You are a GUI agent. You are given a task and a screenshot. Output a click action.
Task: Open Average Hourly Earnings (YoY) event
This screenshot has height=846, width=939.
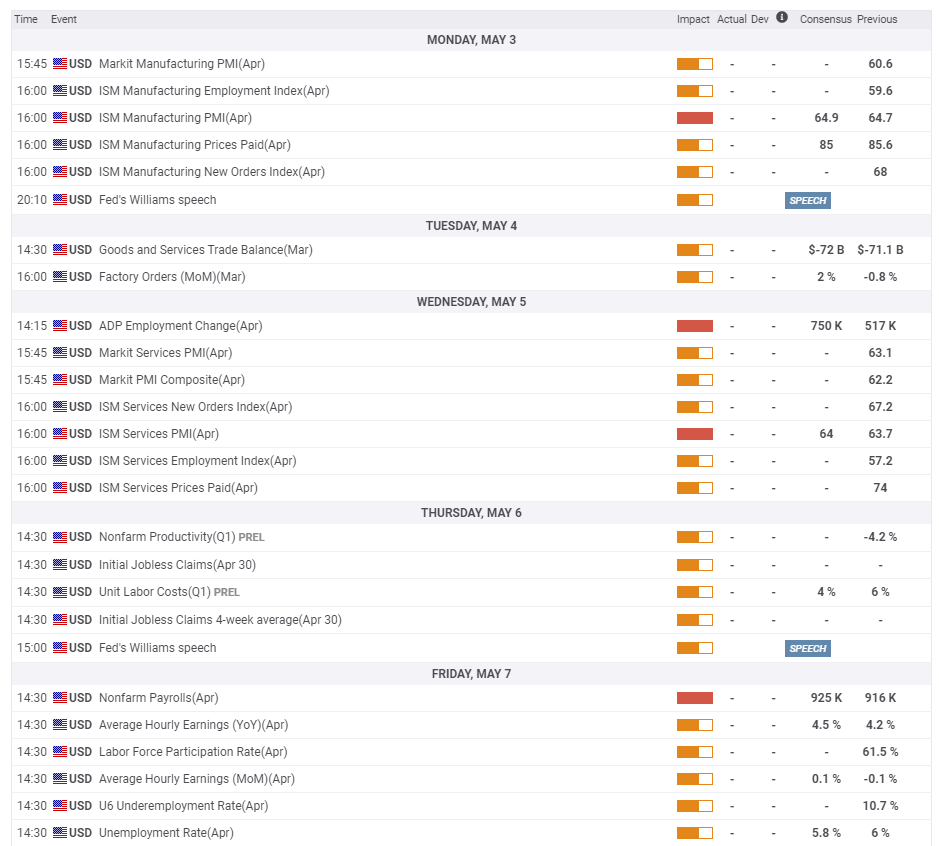tap(193, 725)
